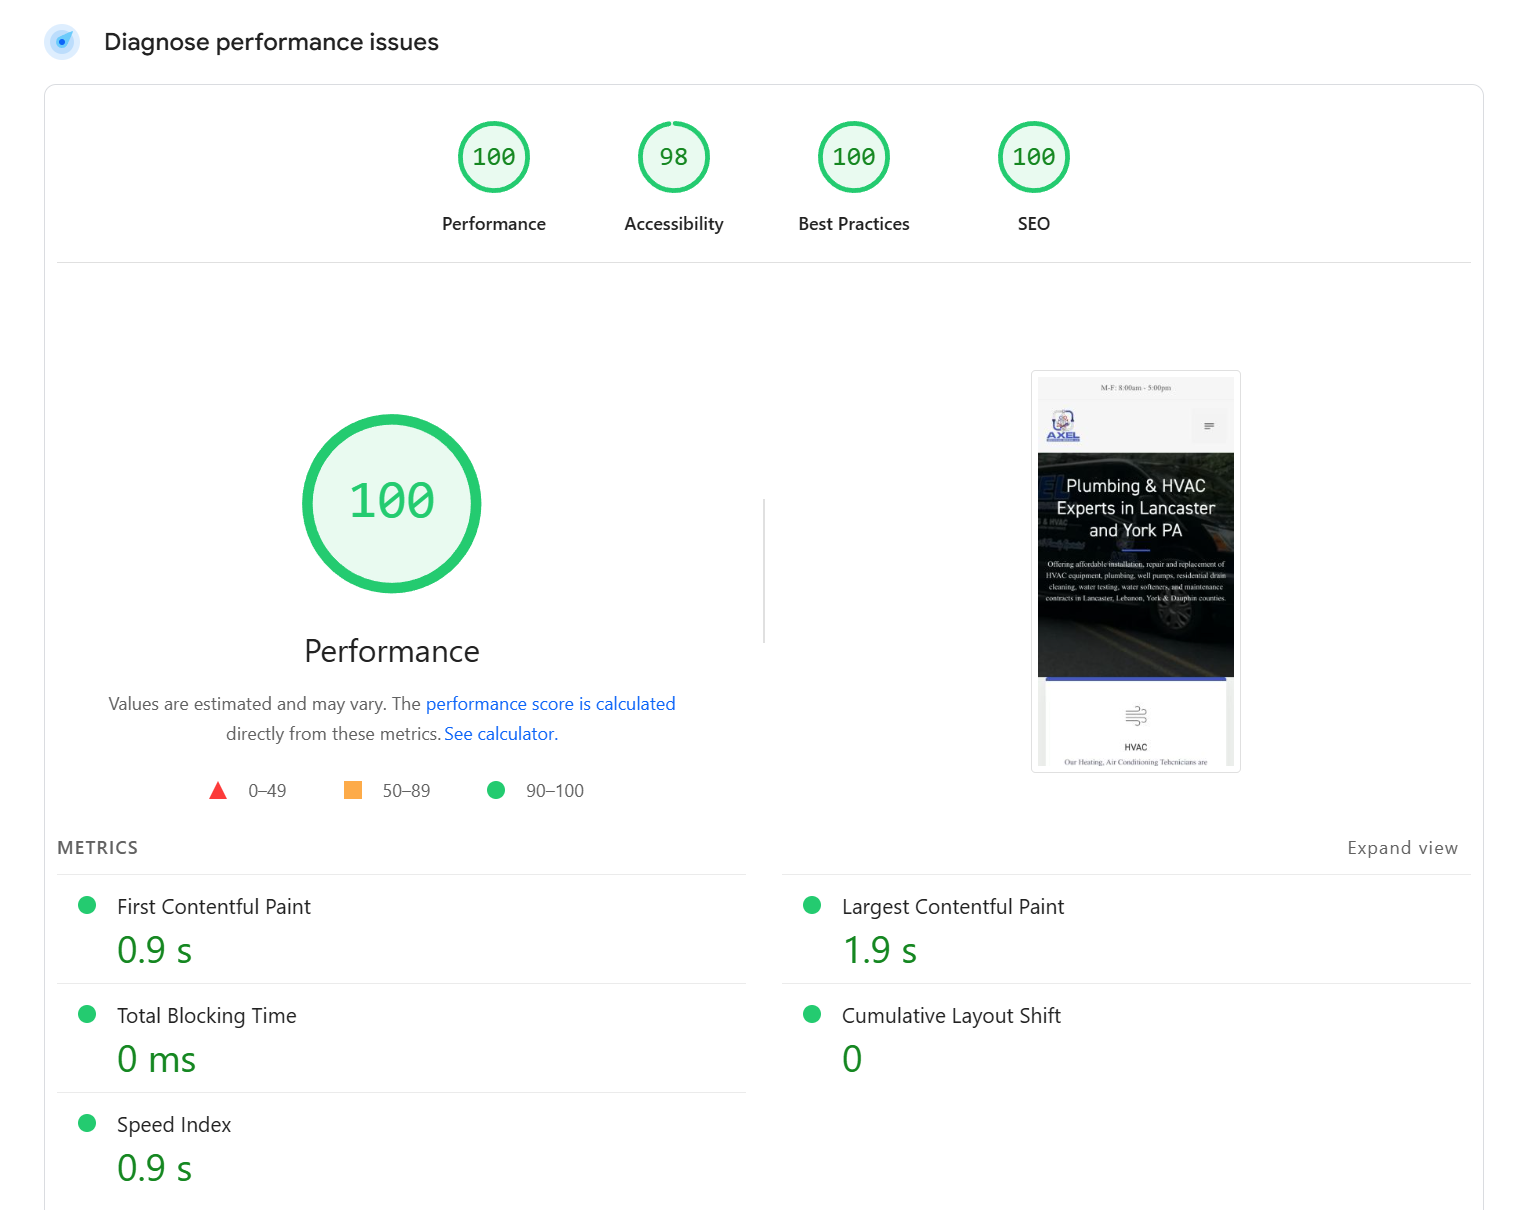Click the Performance score gauge showing 100
This screenshot has width=1524, height=1210.
click(493, 157)
